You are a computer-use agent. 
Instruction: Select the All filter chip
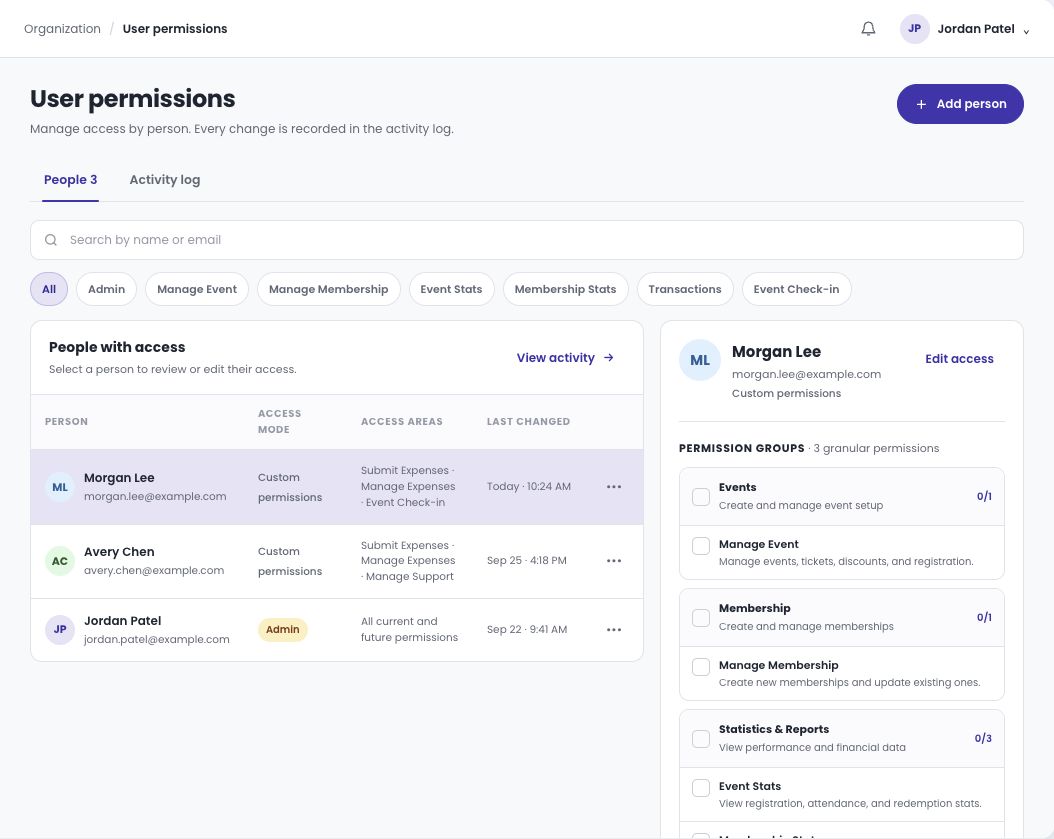click(49, 289)
